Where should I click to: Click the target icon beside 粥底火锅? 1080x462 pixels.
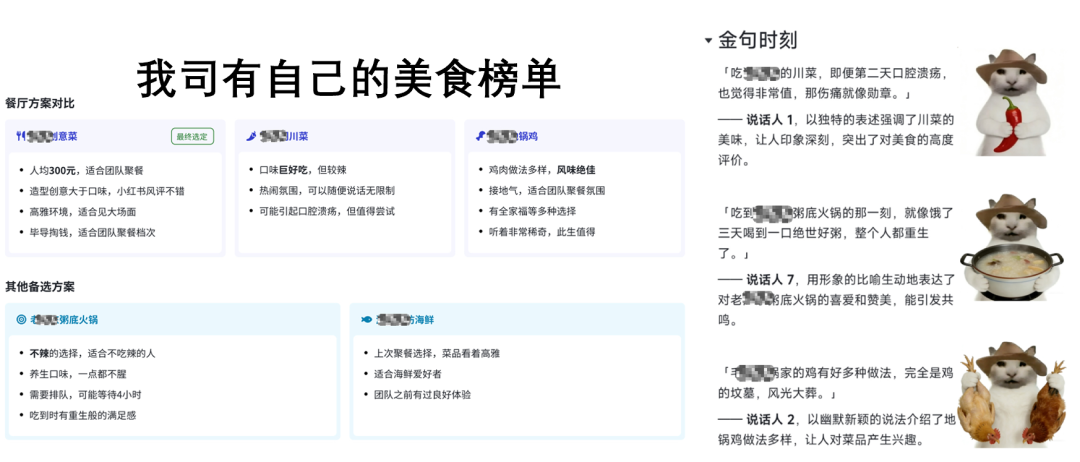click(21, 319)
